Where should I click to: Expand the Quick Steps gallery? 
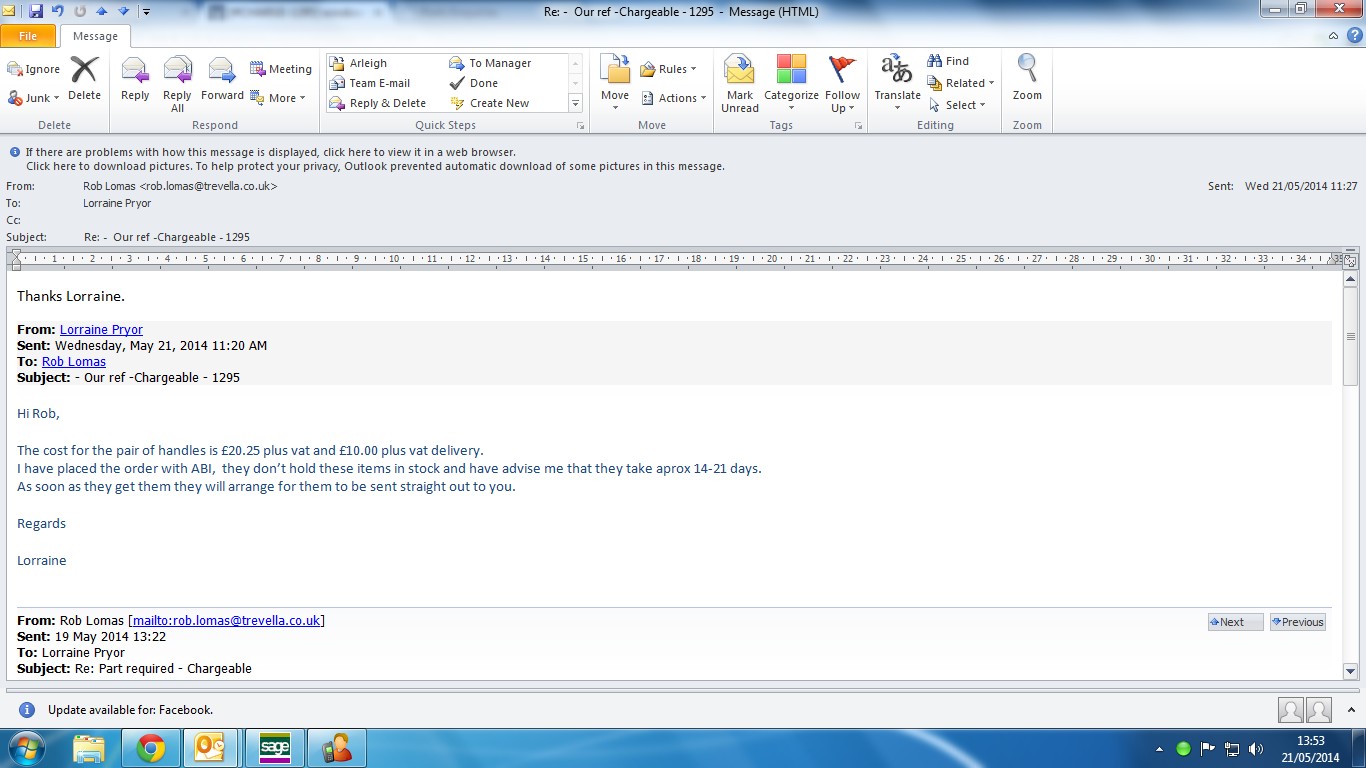[x=575, y=103]
